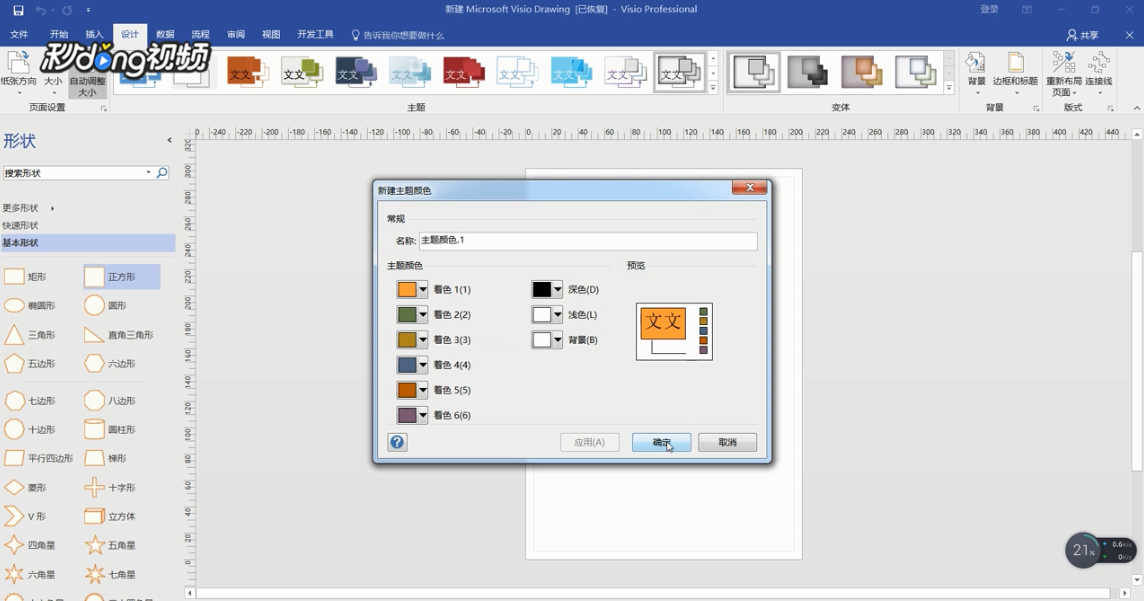
Task: Switch to Process (流程) tab
Action: (200, 34)
